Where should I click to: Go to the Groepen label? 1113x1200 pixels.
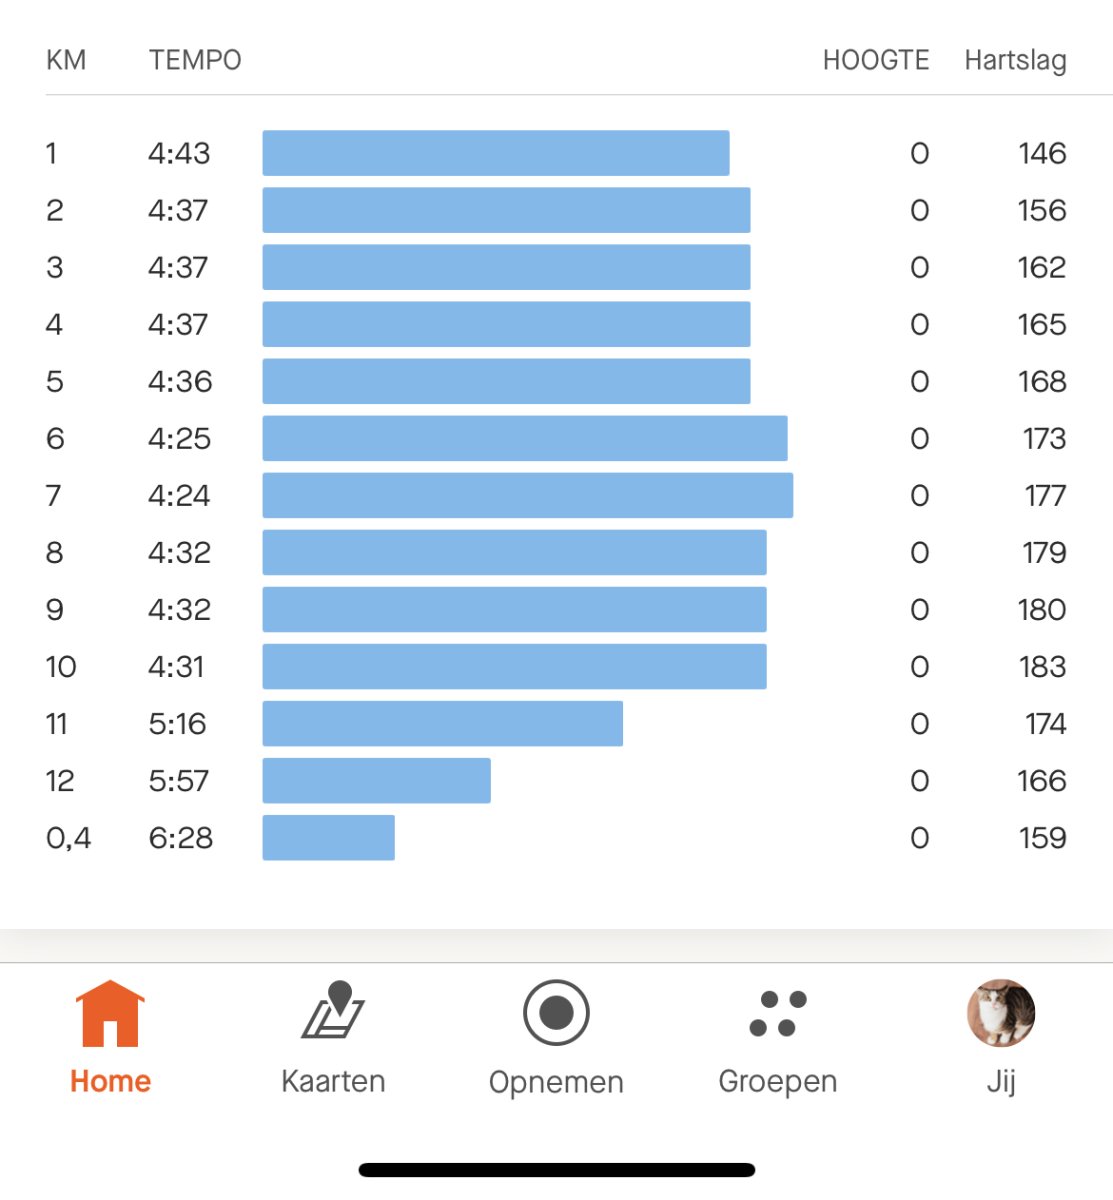point(778,1081)
